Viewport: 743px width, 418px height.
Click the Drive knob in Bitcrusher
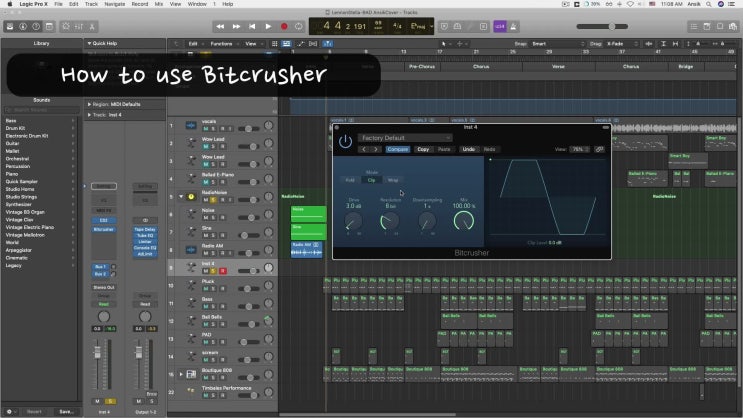point(353,221)
